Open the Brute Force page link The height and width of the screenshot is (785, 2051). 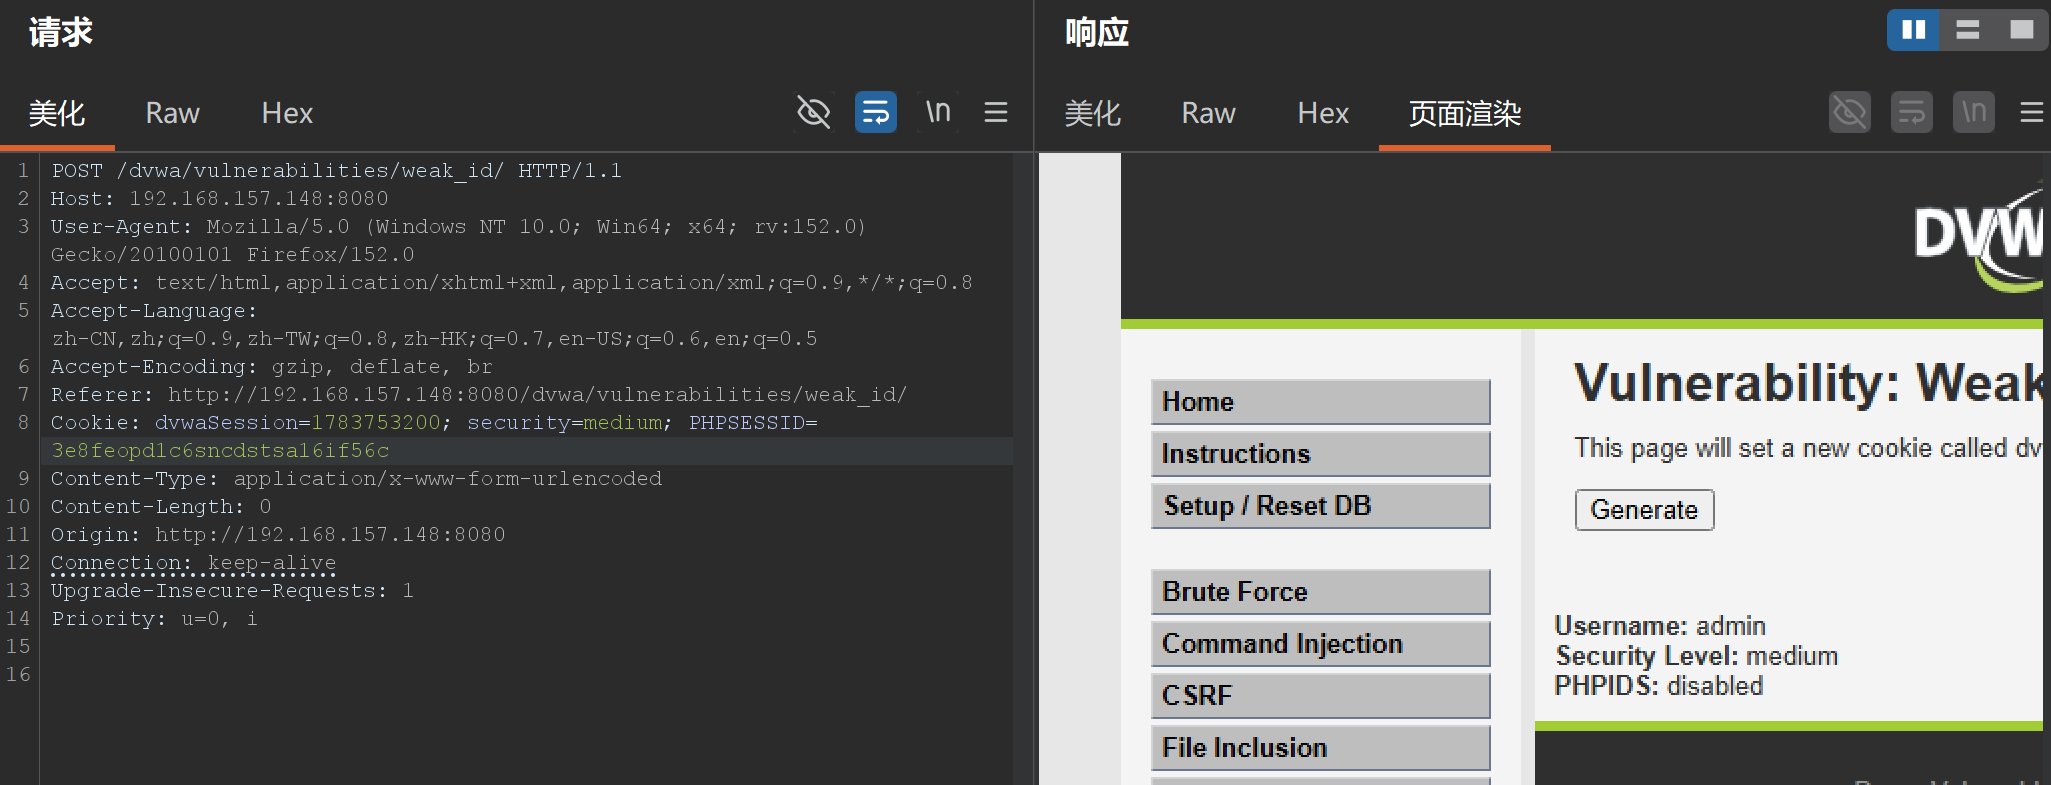click(1320, 592)
